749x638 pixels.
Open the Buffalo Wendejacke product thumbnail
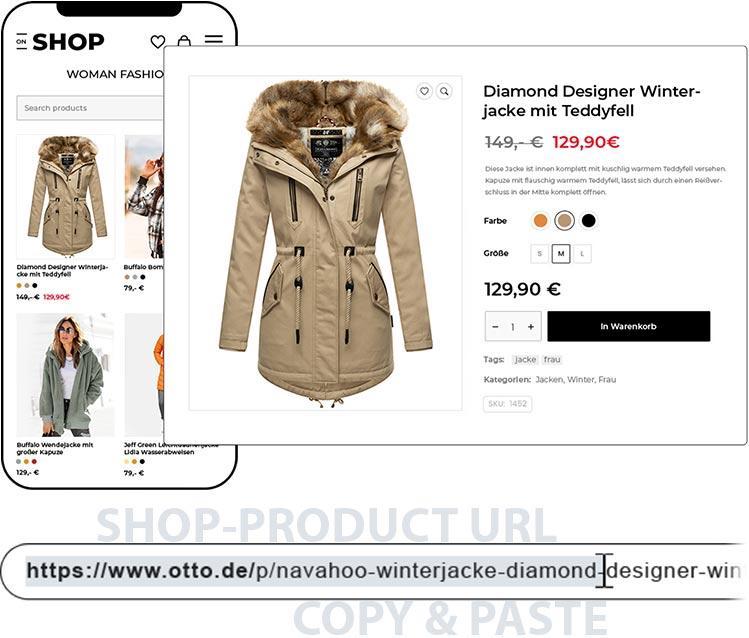(65, 375)
